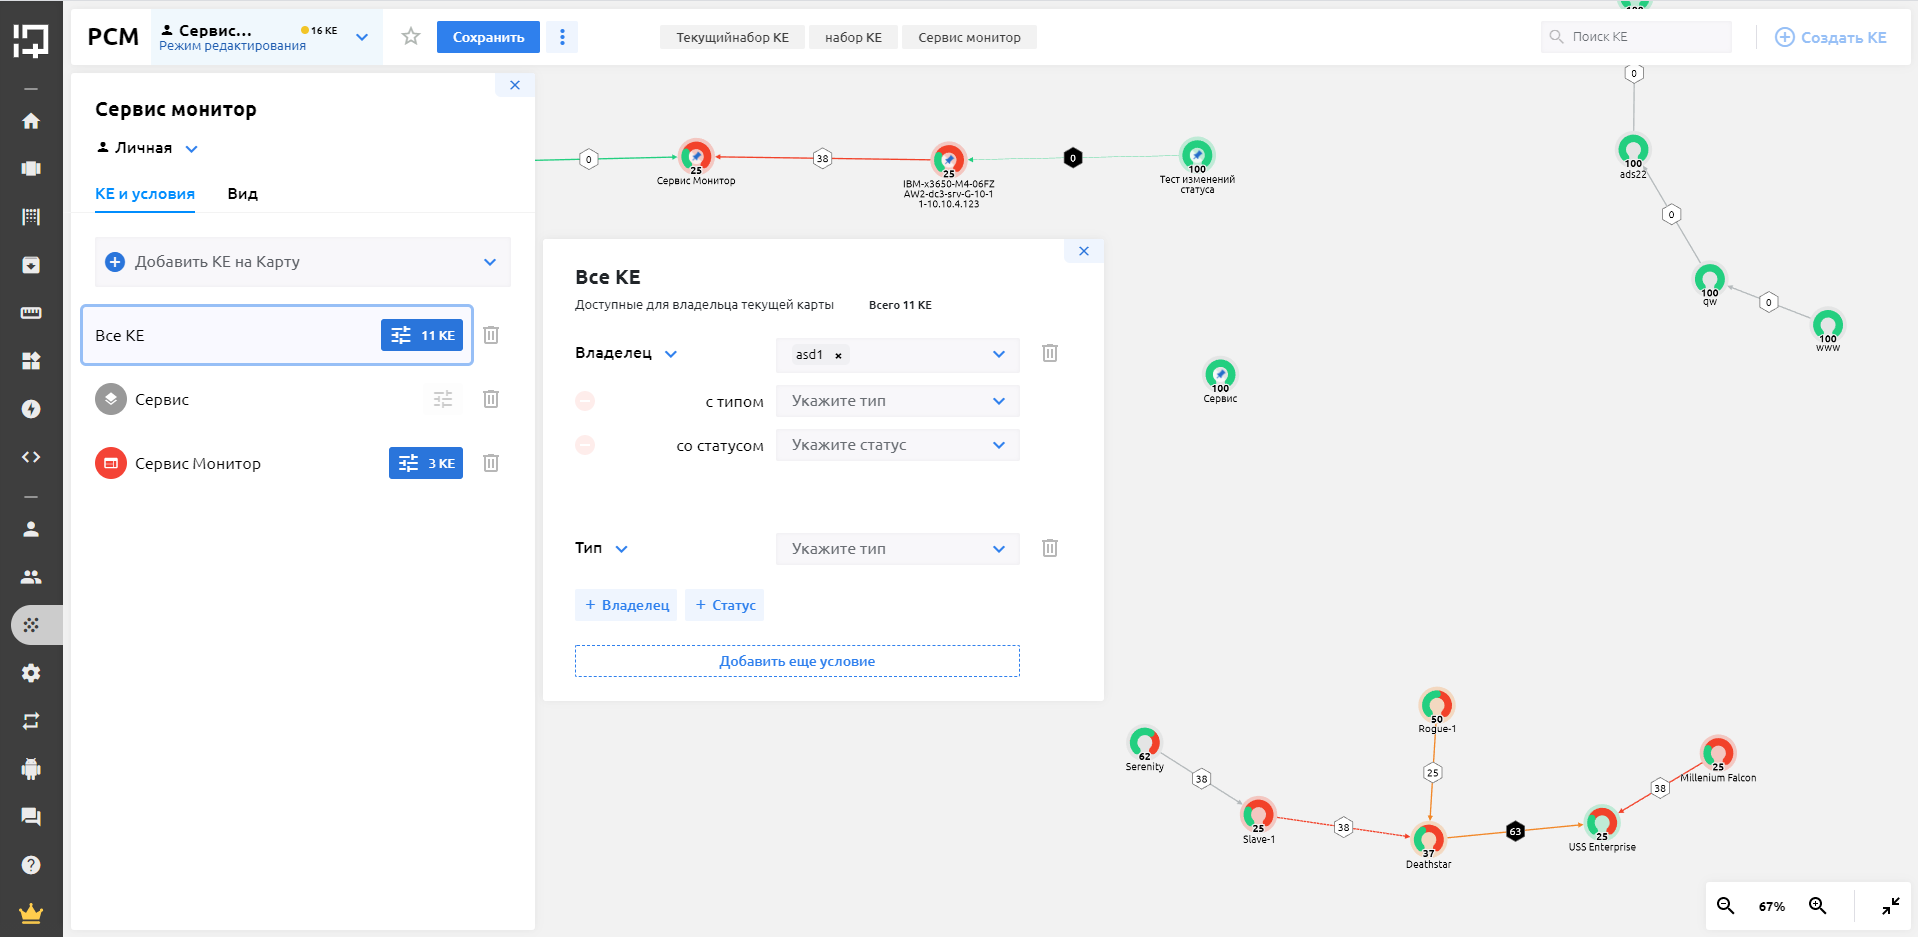Select the Сервис row in list

(x=276, y=399)
